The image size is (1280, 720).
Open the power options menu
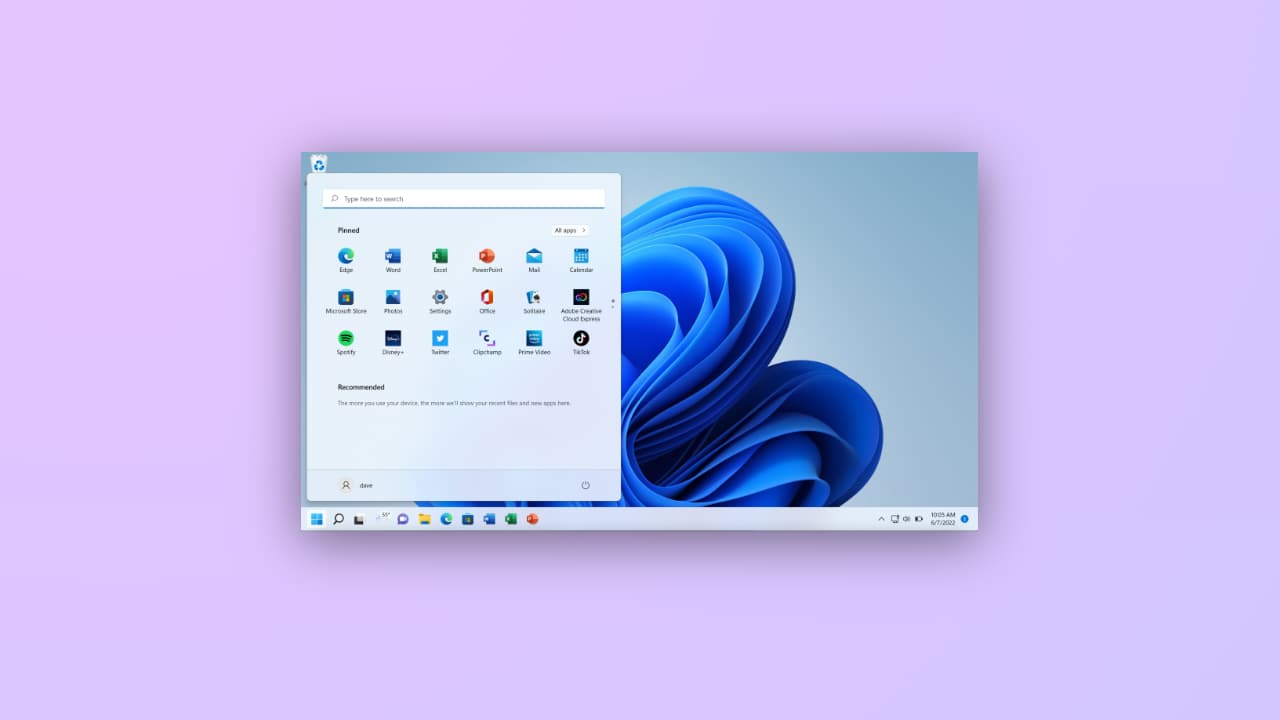[x=585, y=485]
